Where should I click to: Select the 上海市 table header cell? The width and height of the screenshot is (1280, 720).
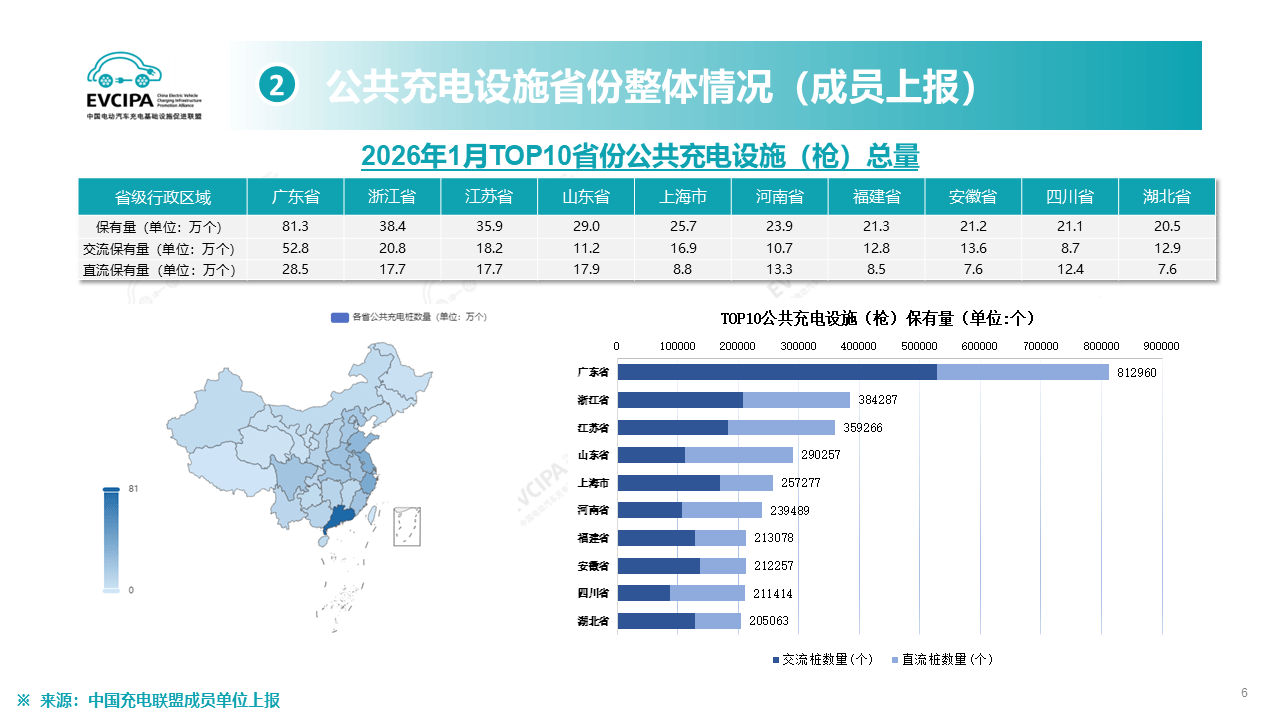[683, 197]
